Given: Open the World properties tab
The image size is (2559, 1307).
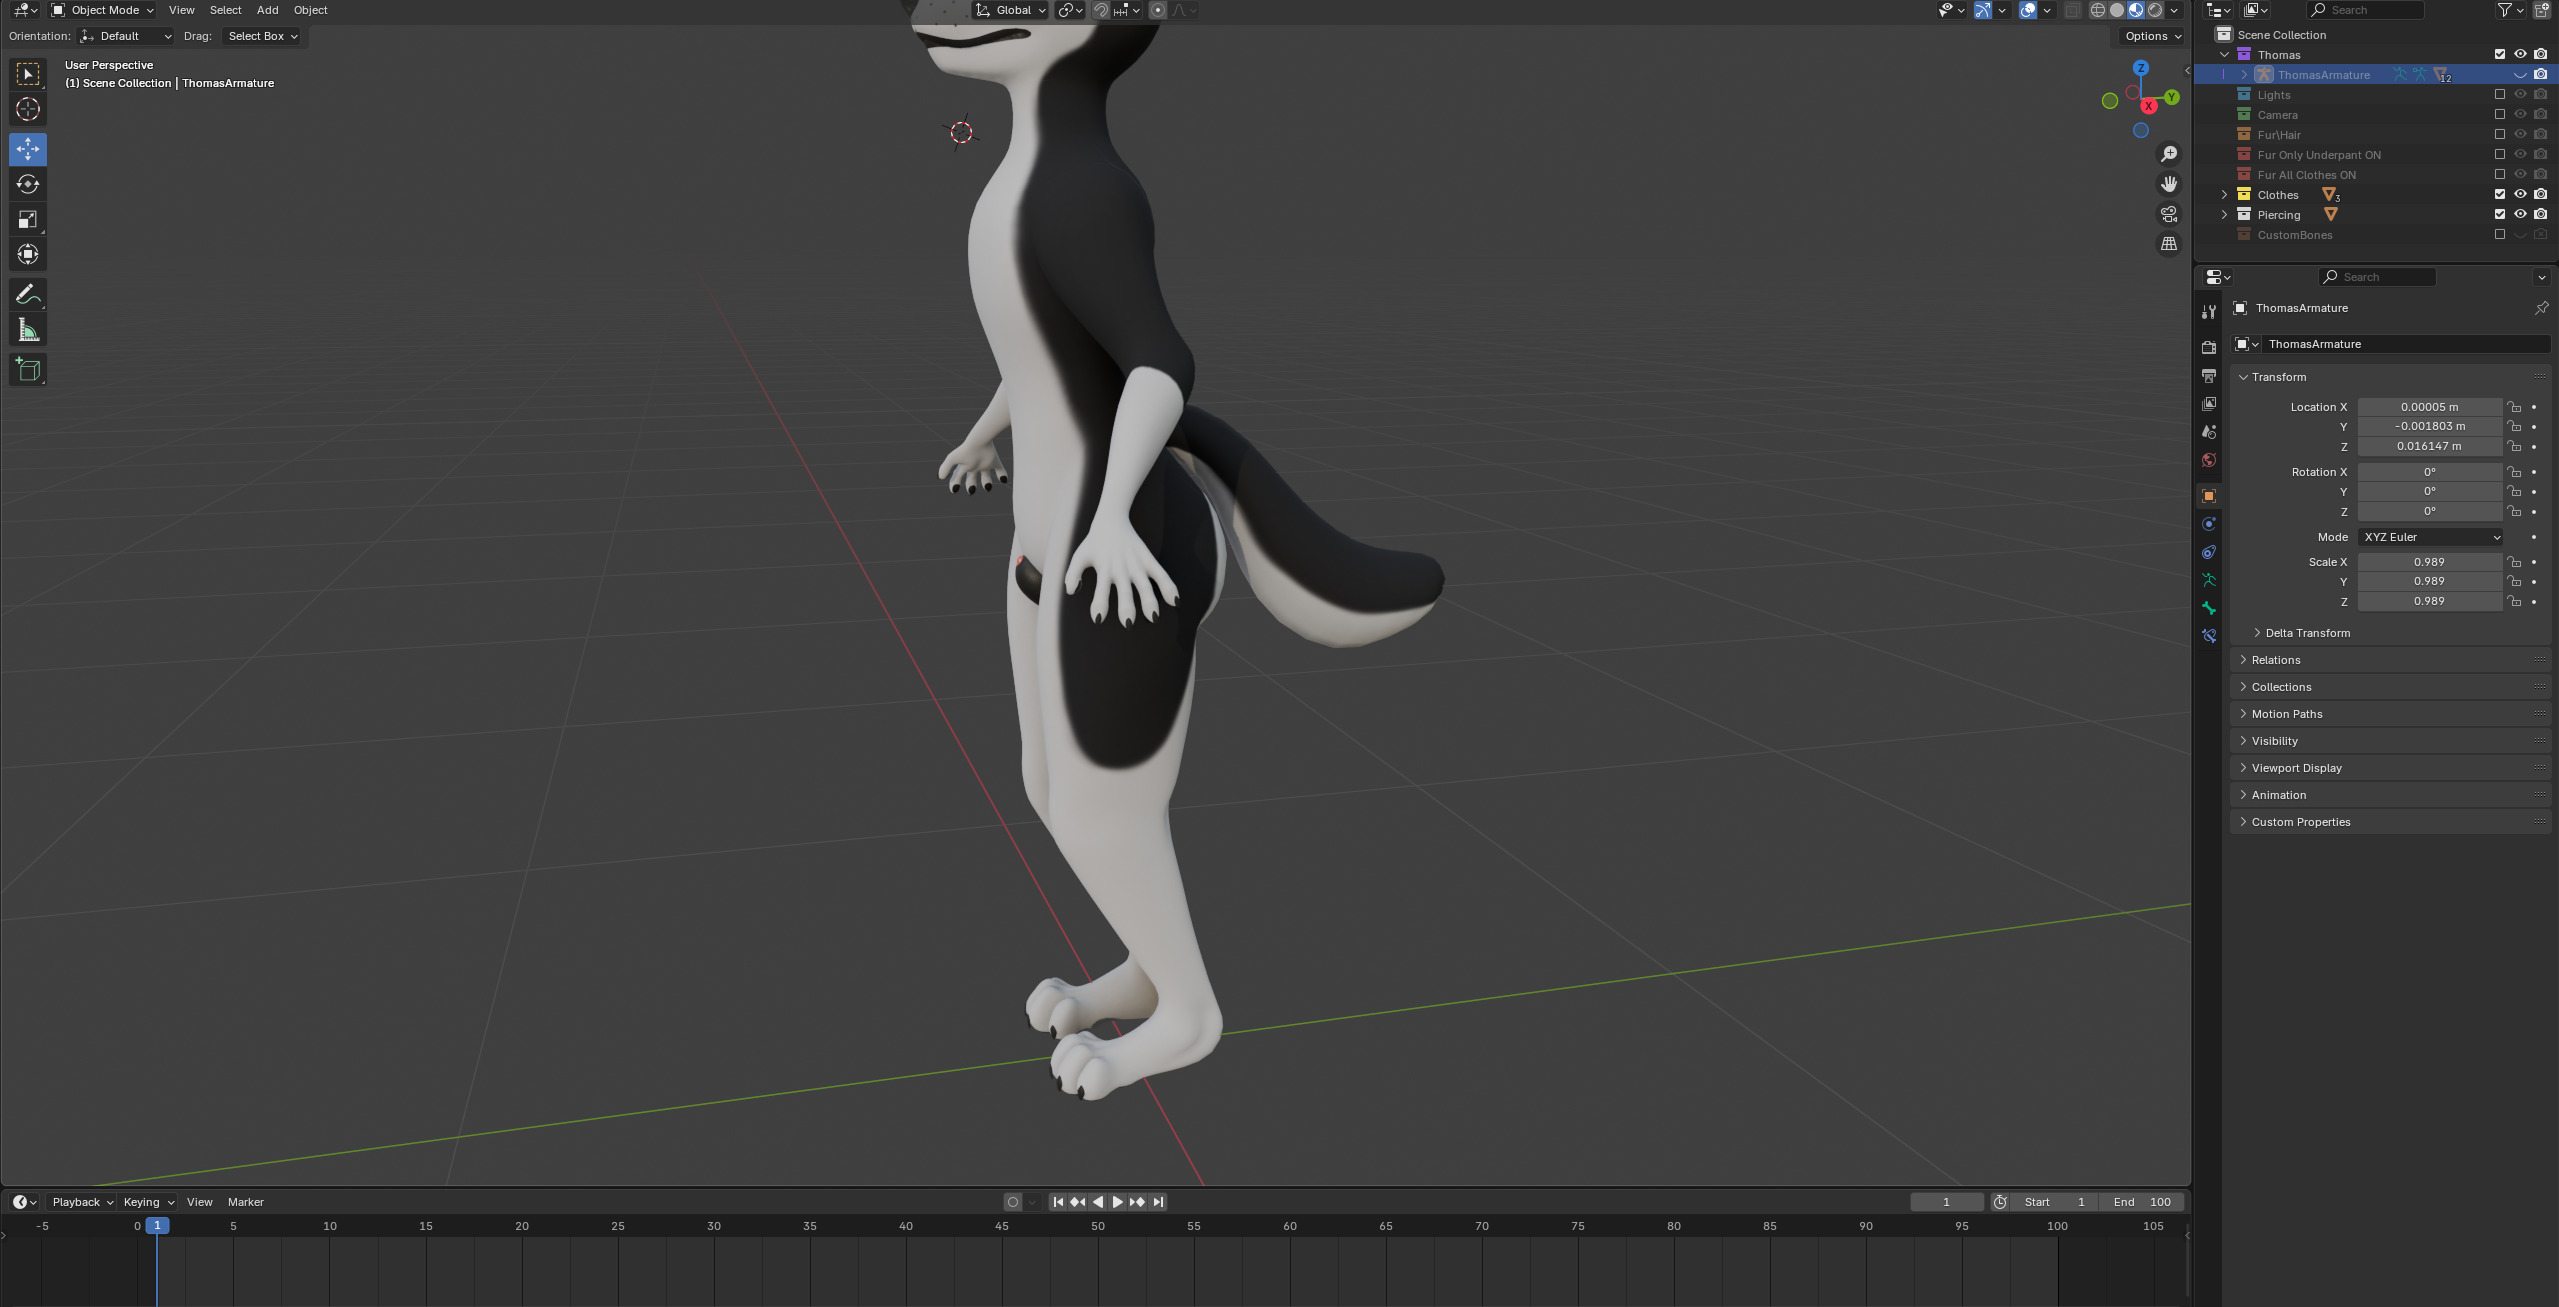Looking at the screenshot, I should pos(2209,460).
